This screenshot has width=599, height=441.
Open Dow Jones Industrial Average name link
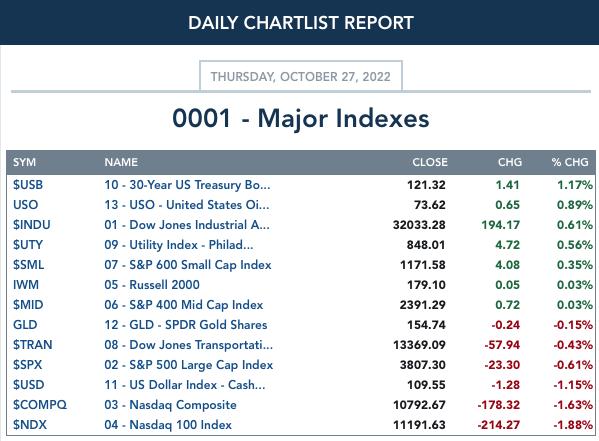(187, 225)
